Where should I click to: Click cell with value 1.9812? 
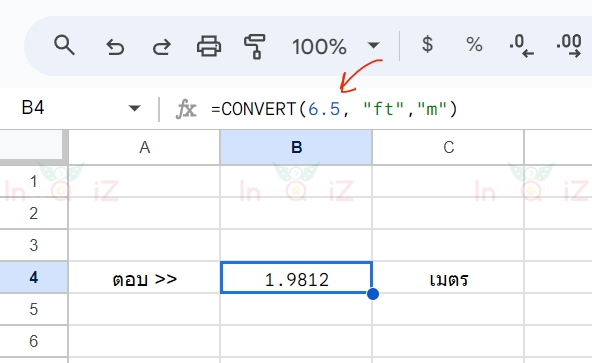(x=296, y=278)
